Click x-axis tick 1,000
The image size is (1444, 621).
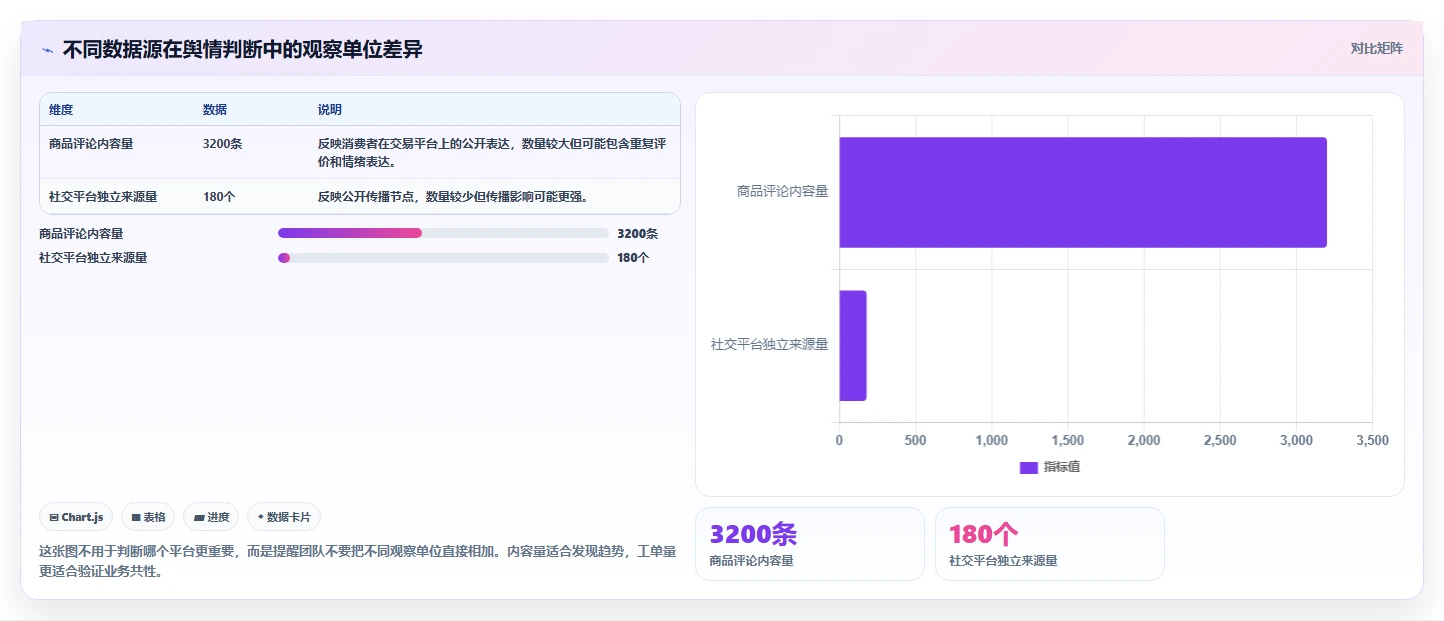991,440
